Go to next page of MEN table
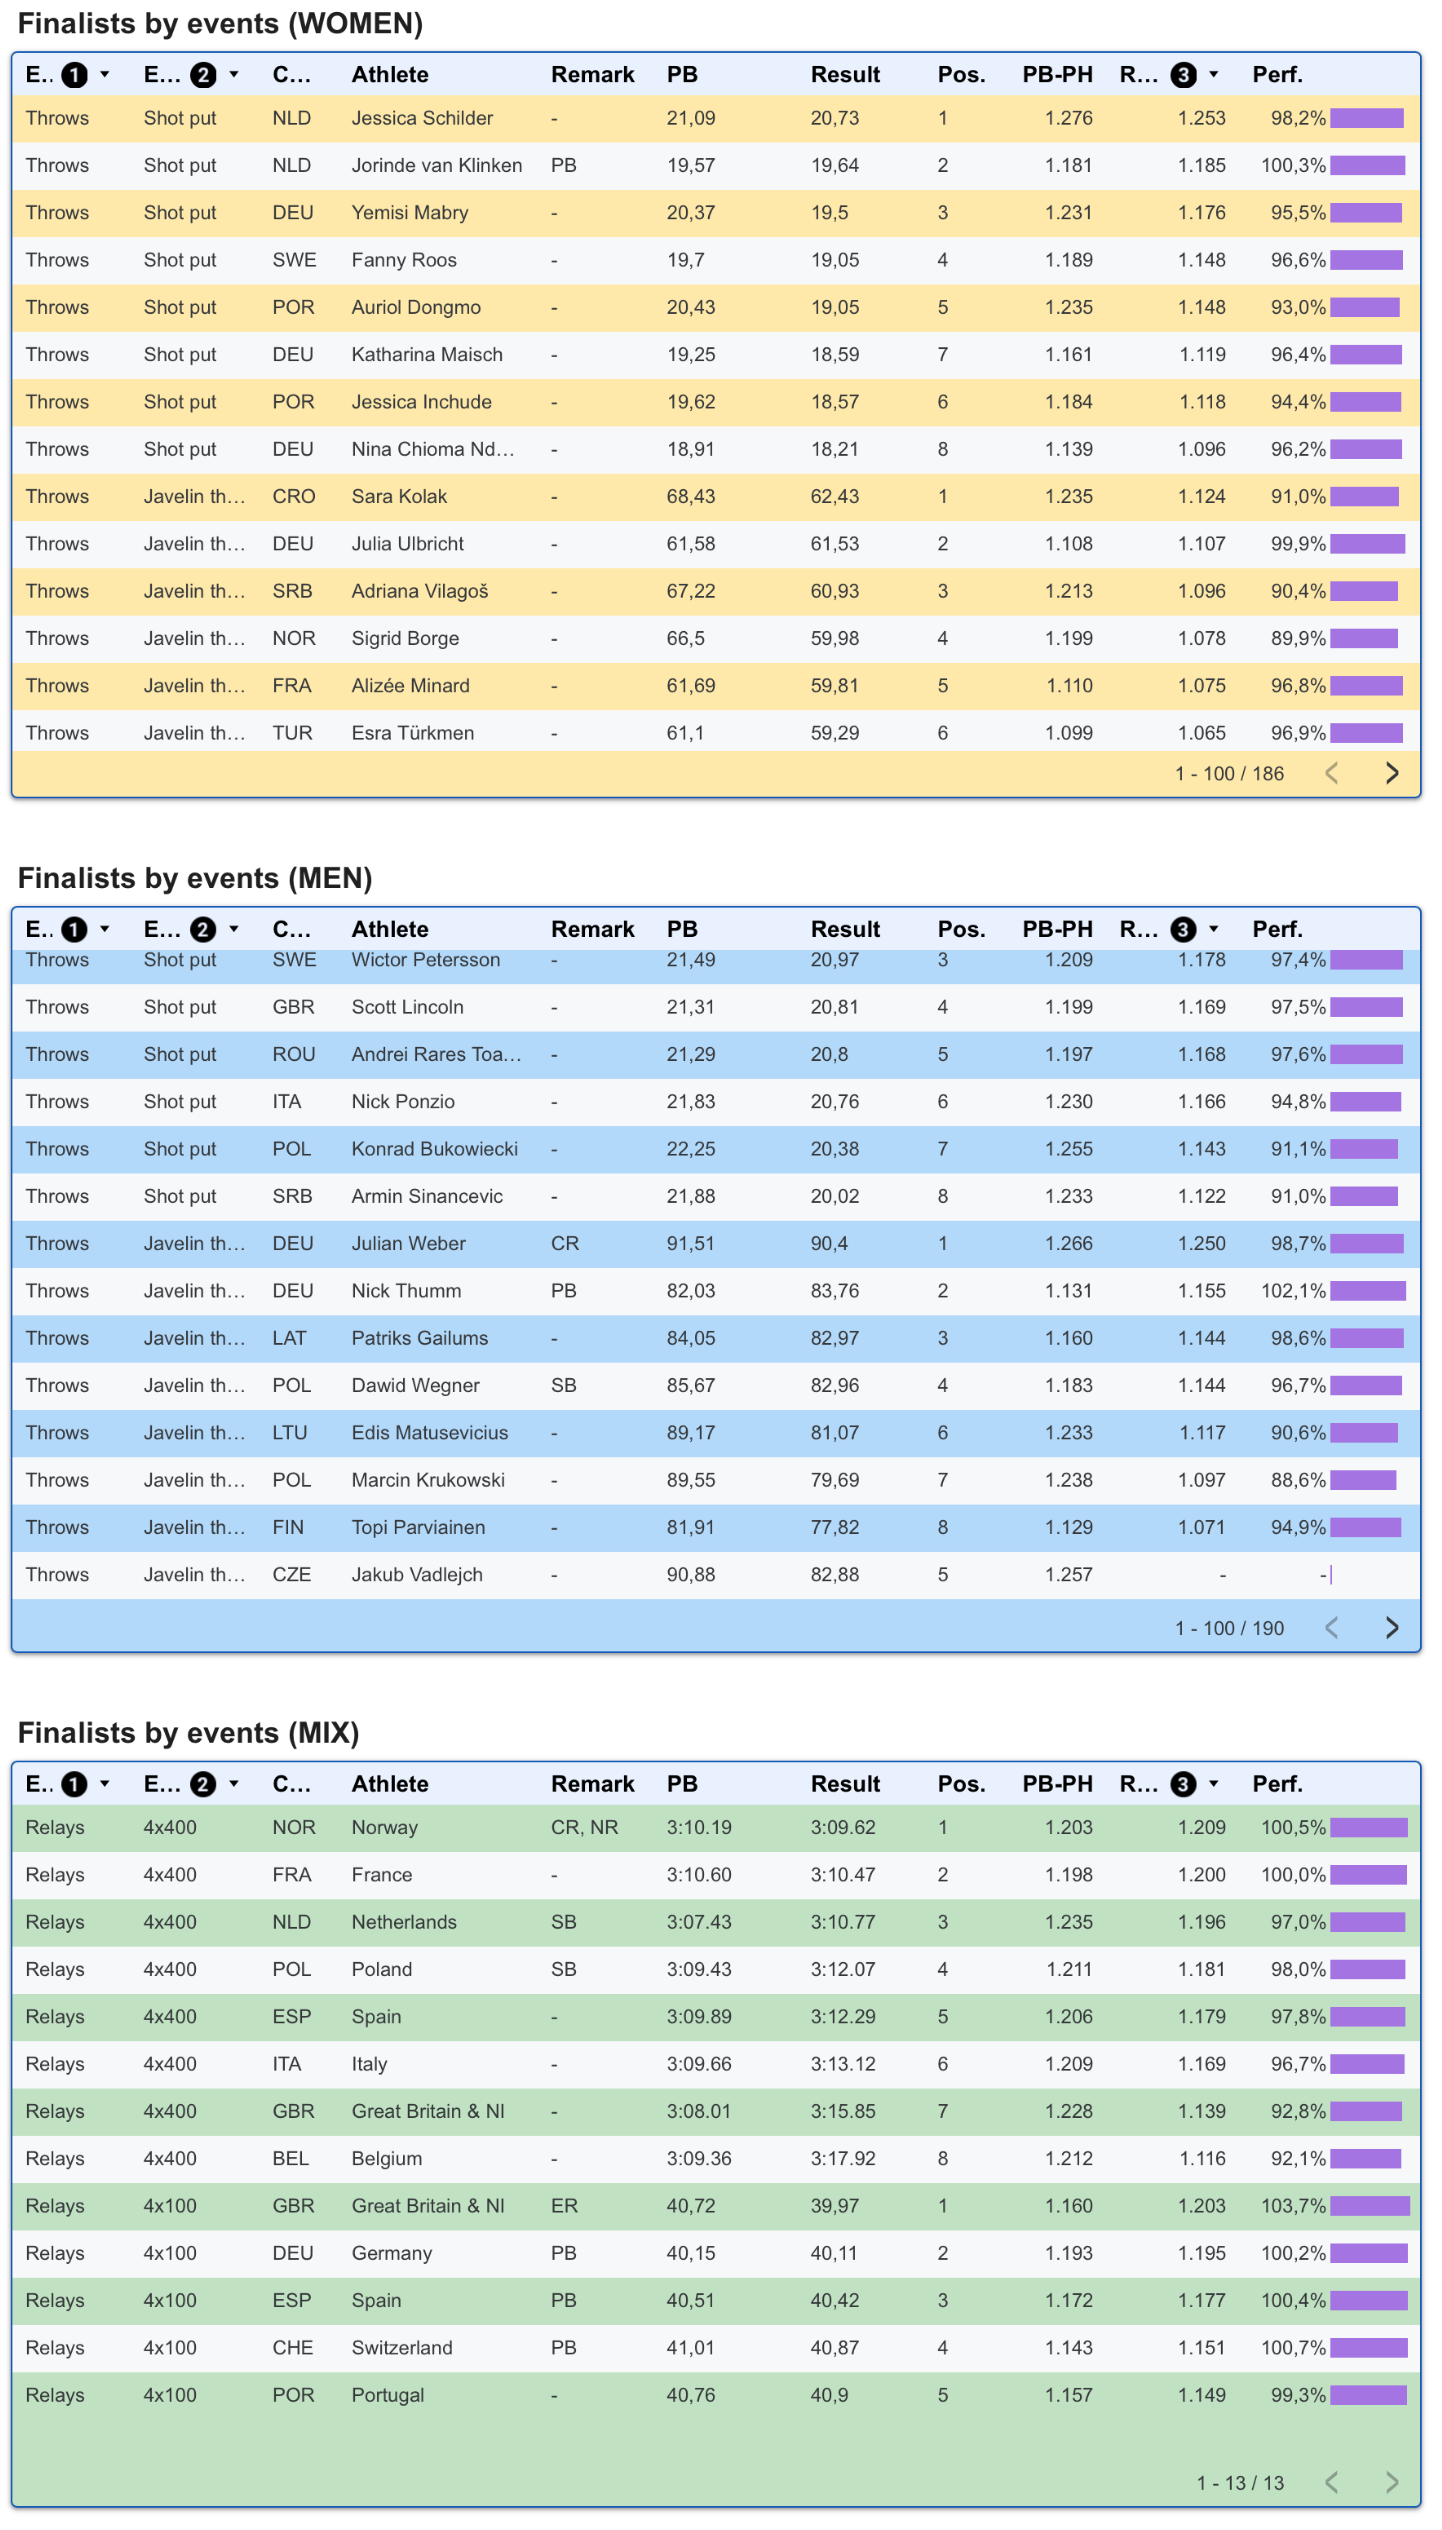The width and height of the screenshot is (1442, 2530). [x=1392, y=1628]
